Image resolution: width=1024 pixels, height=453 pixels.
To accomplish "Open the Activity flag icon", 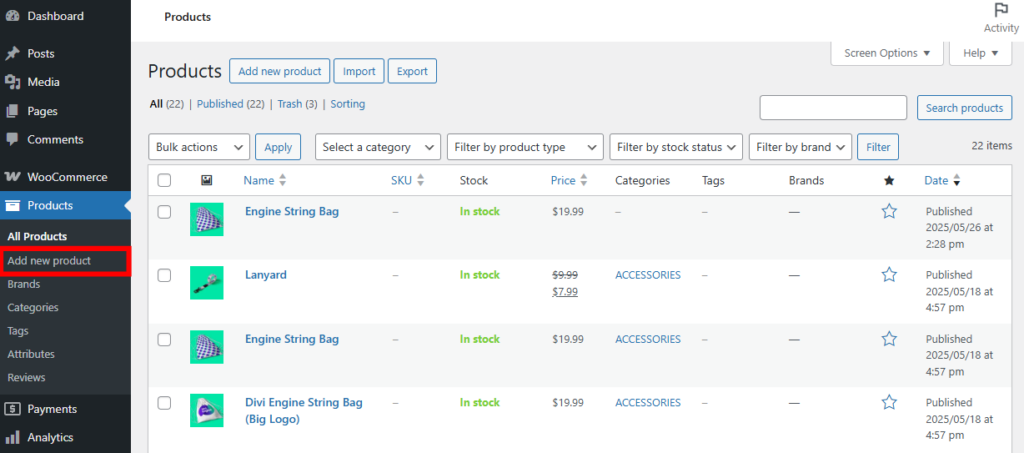I will click(1001, 11).
